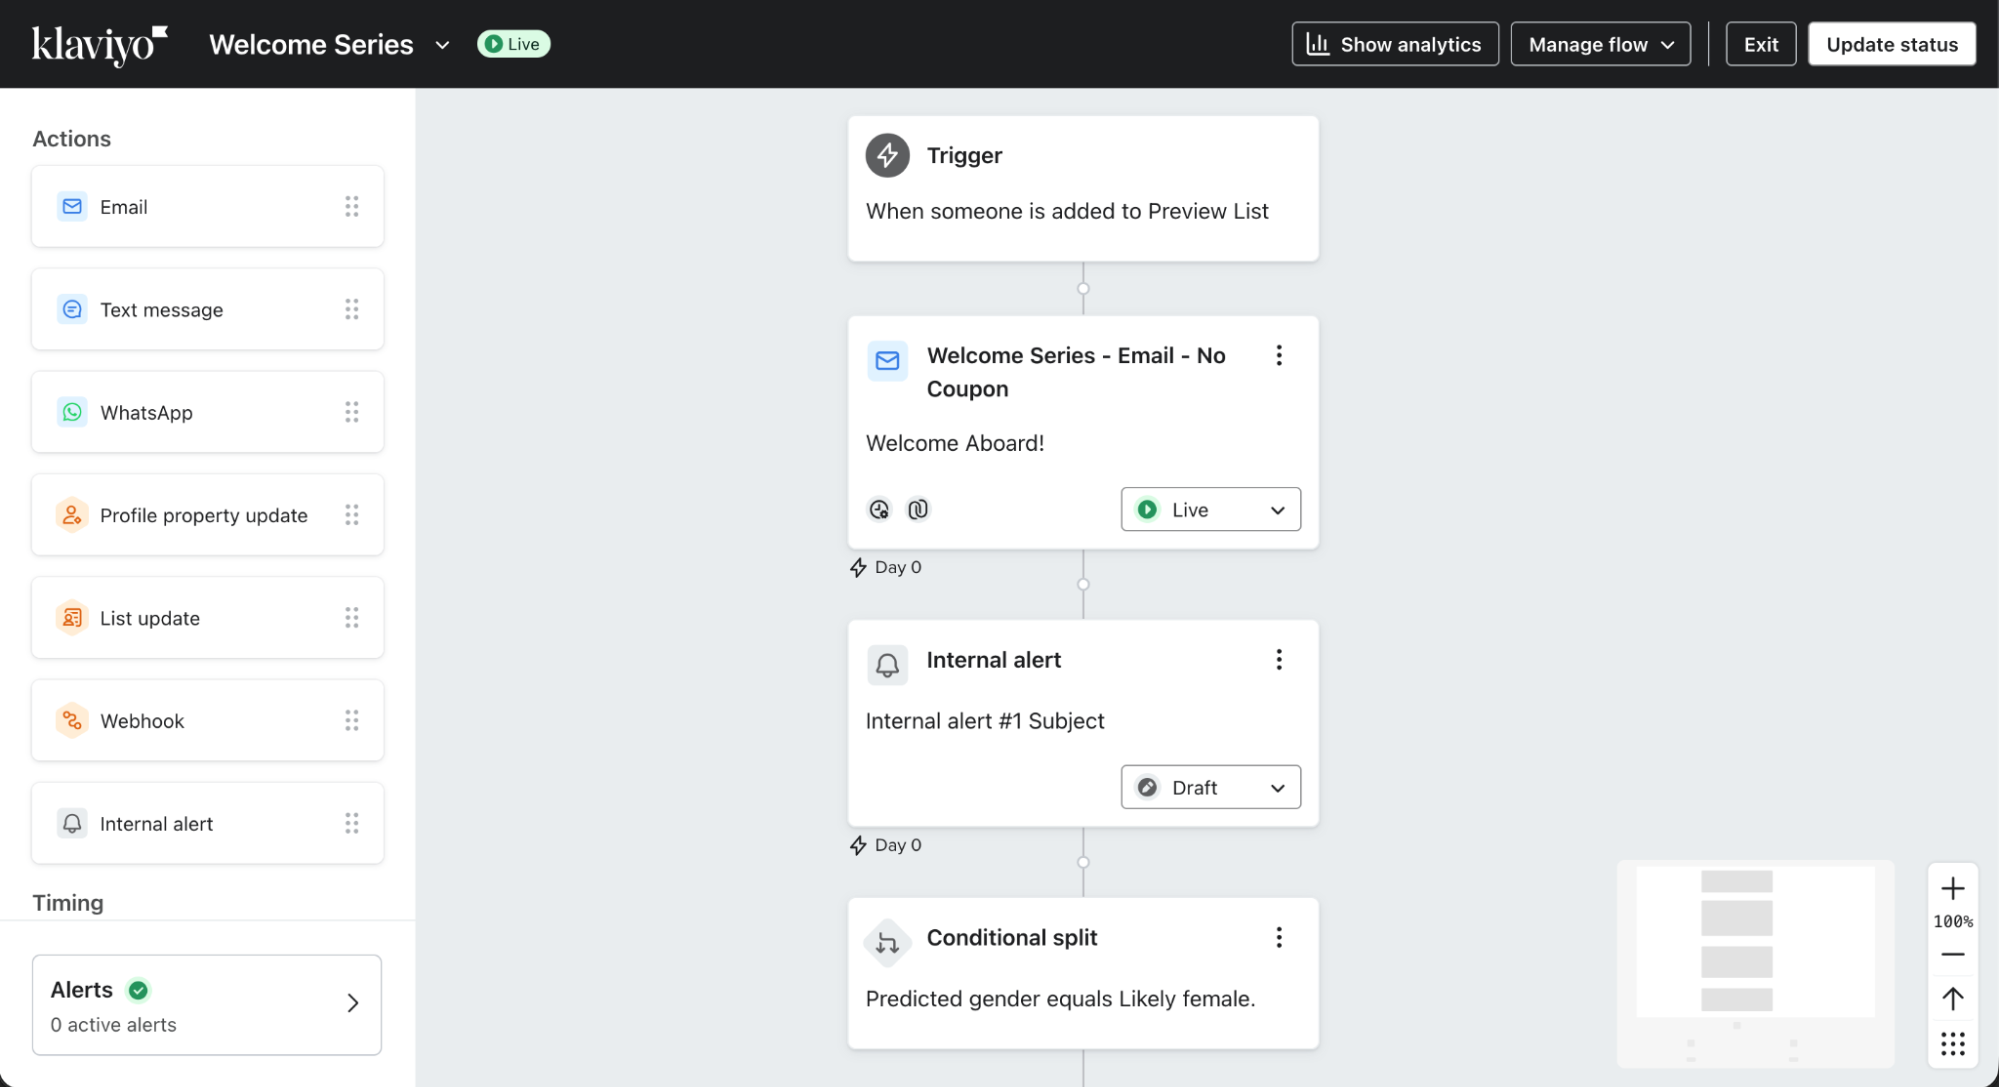This screenshot has height=1088, width=1999.
Task: Open the Manage flow menu
Action: 1600,44
